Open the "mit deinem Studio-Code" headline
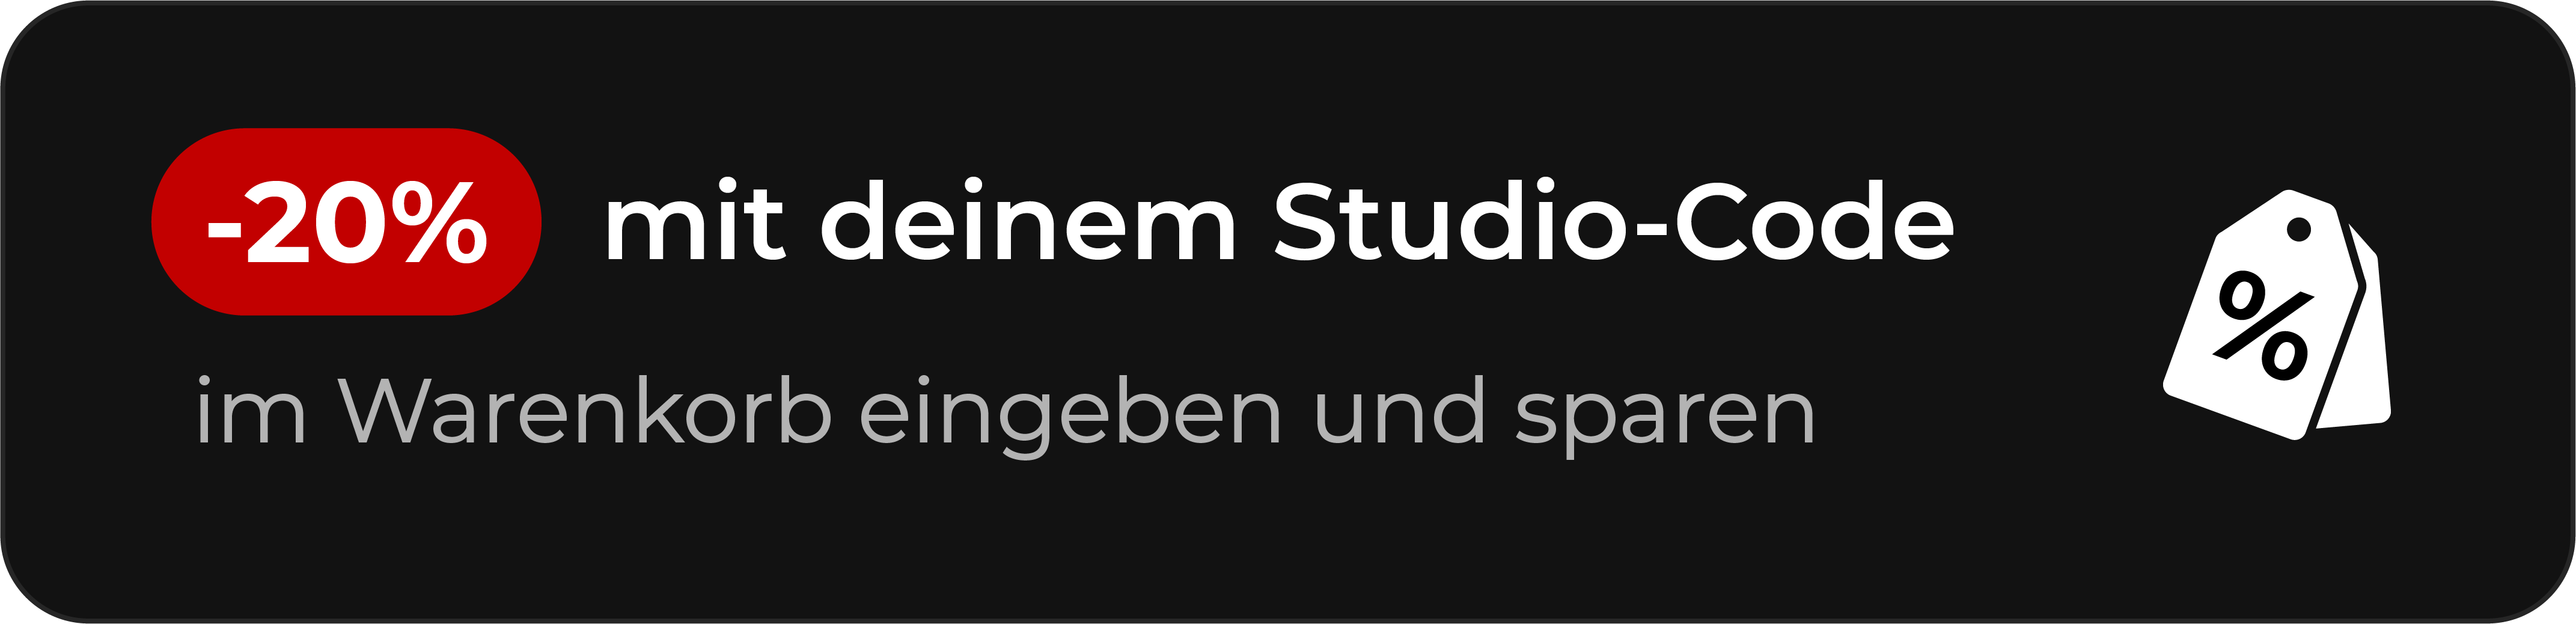 click(1279, 221)
